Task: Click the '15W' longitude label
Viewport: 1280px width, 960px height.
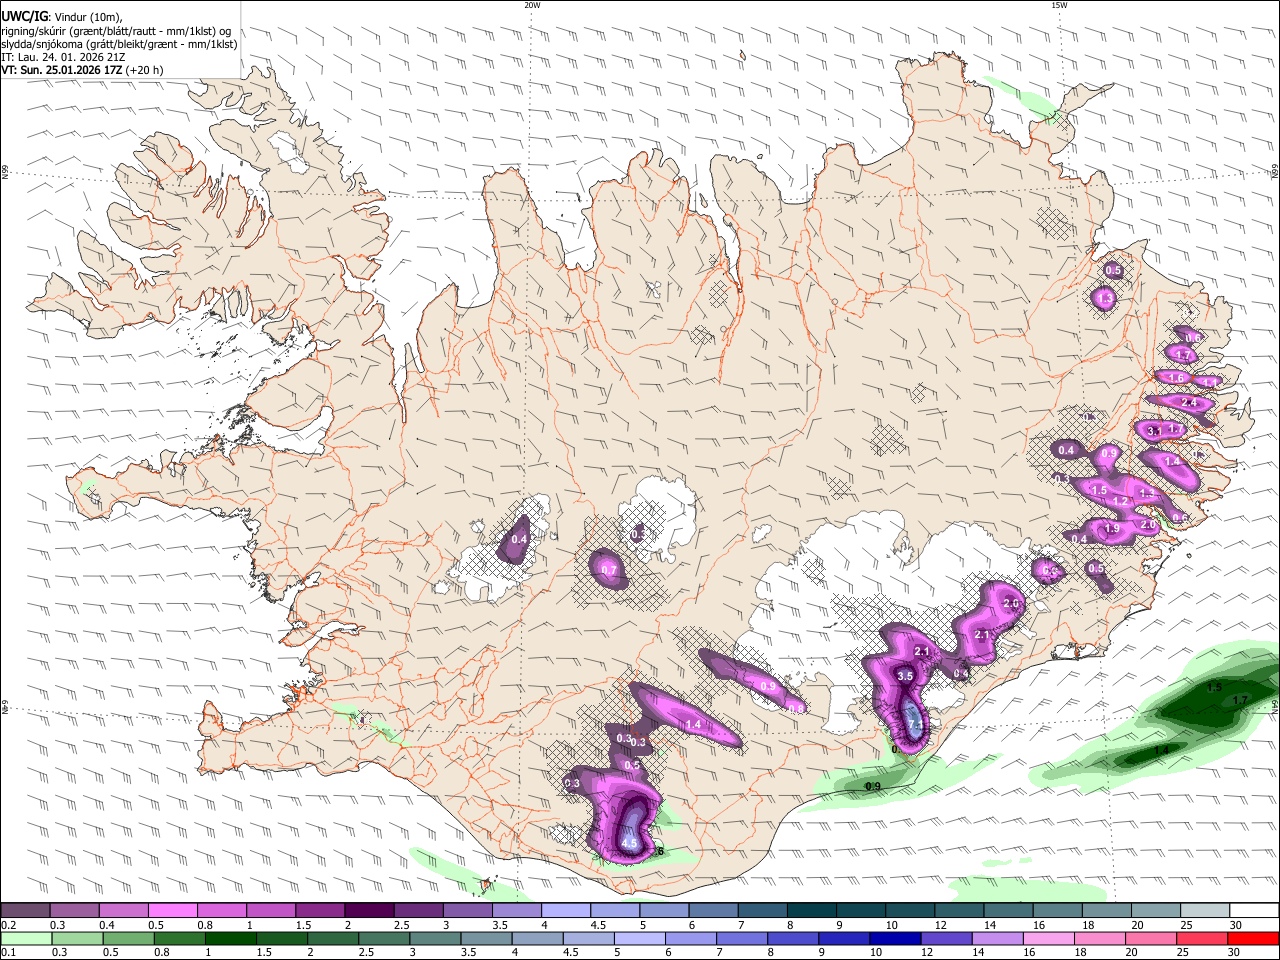Action: point(1059,5)
